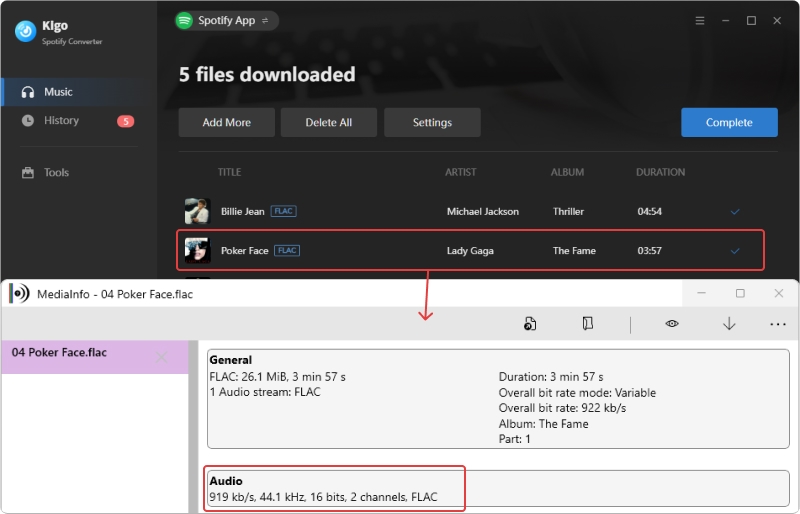This screenshot has height=514, width=800.
Task: Close the 04 Poker Face.flac list entry
Action: click(161, 357)
